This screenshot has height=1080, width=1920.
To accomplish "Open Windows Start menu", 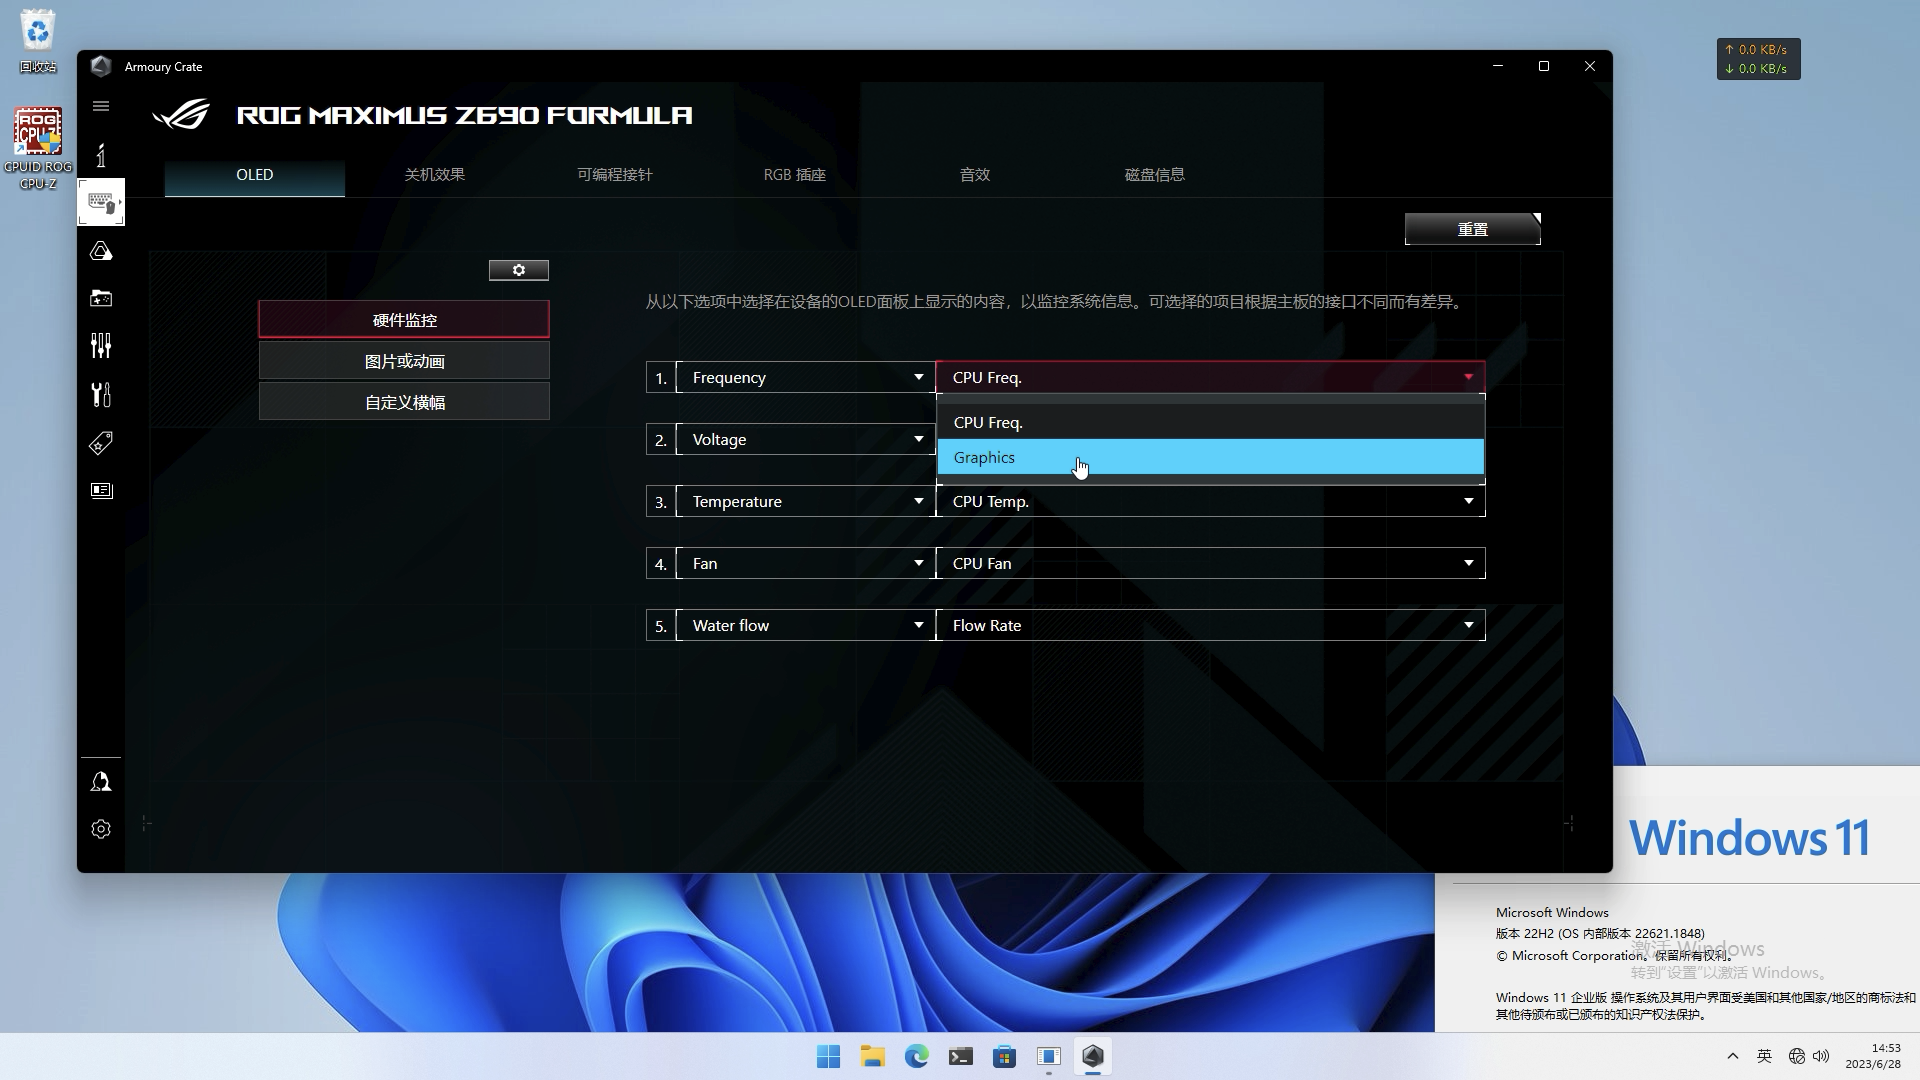I will coord(828,1056).
